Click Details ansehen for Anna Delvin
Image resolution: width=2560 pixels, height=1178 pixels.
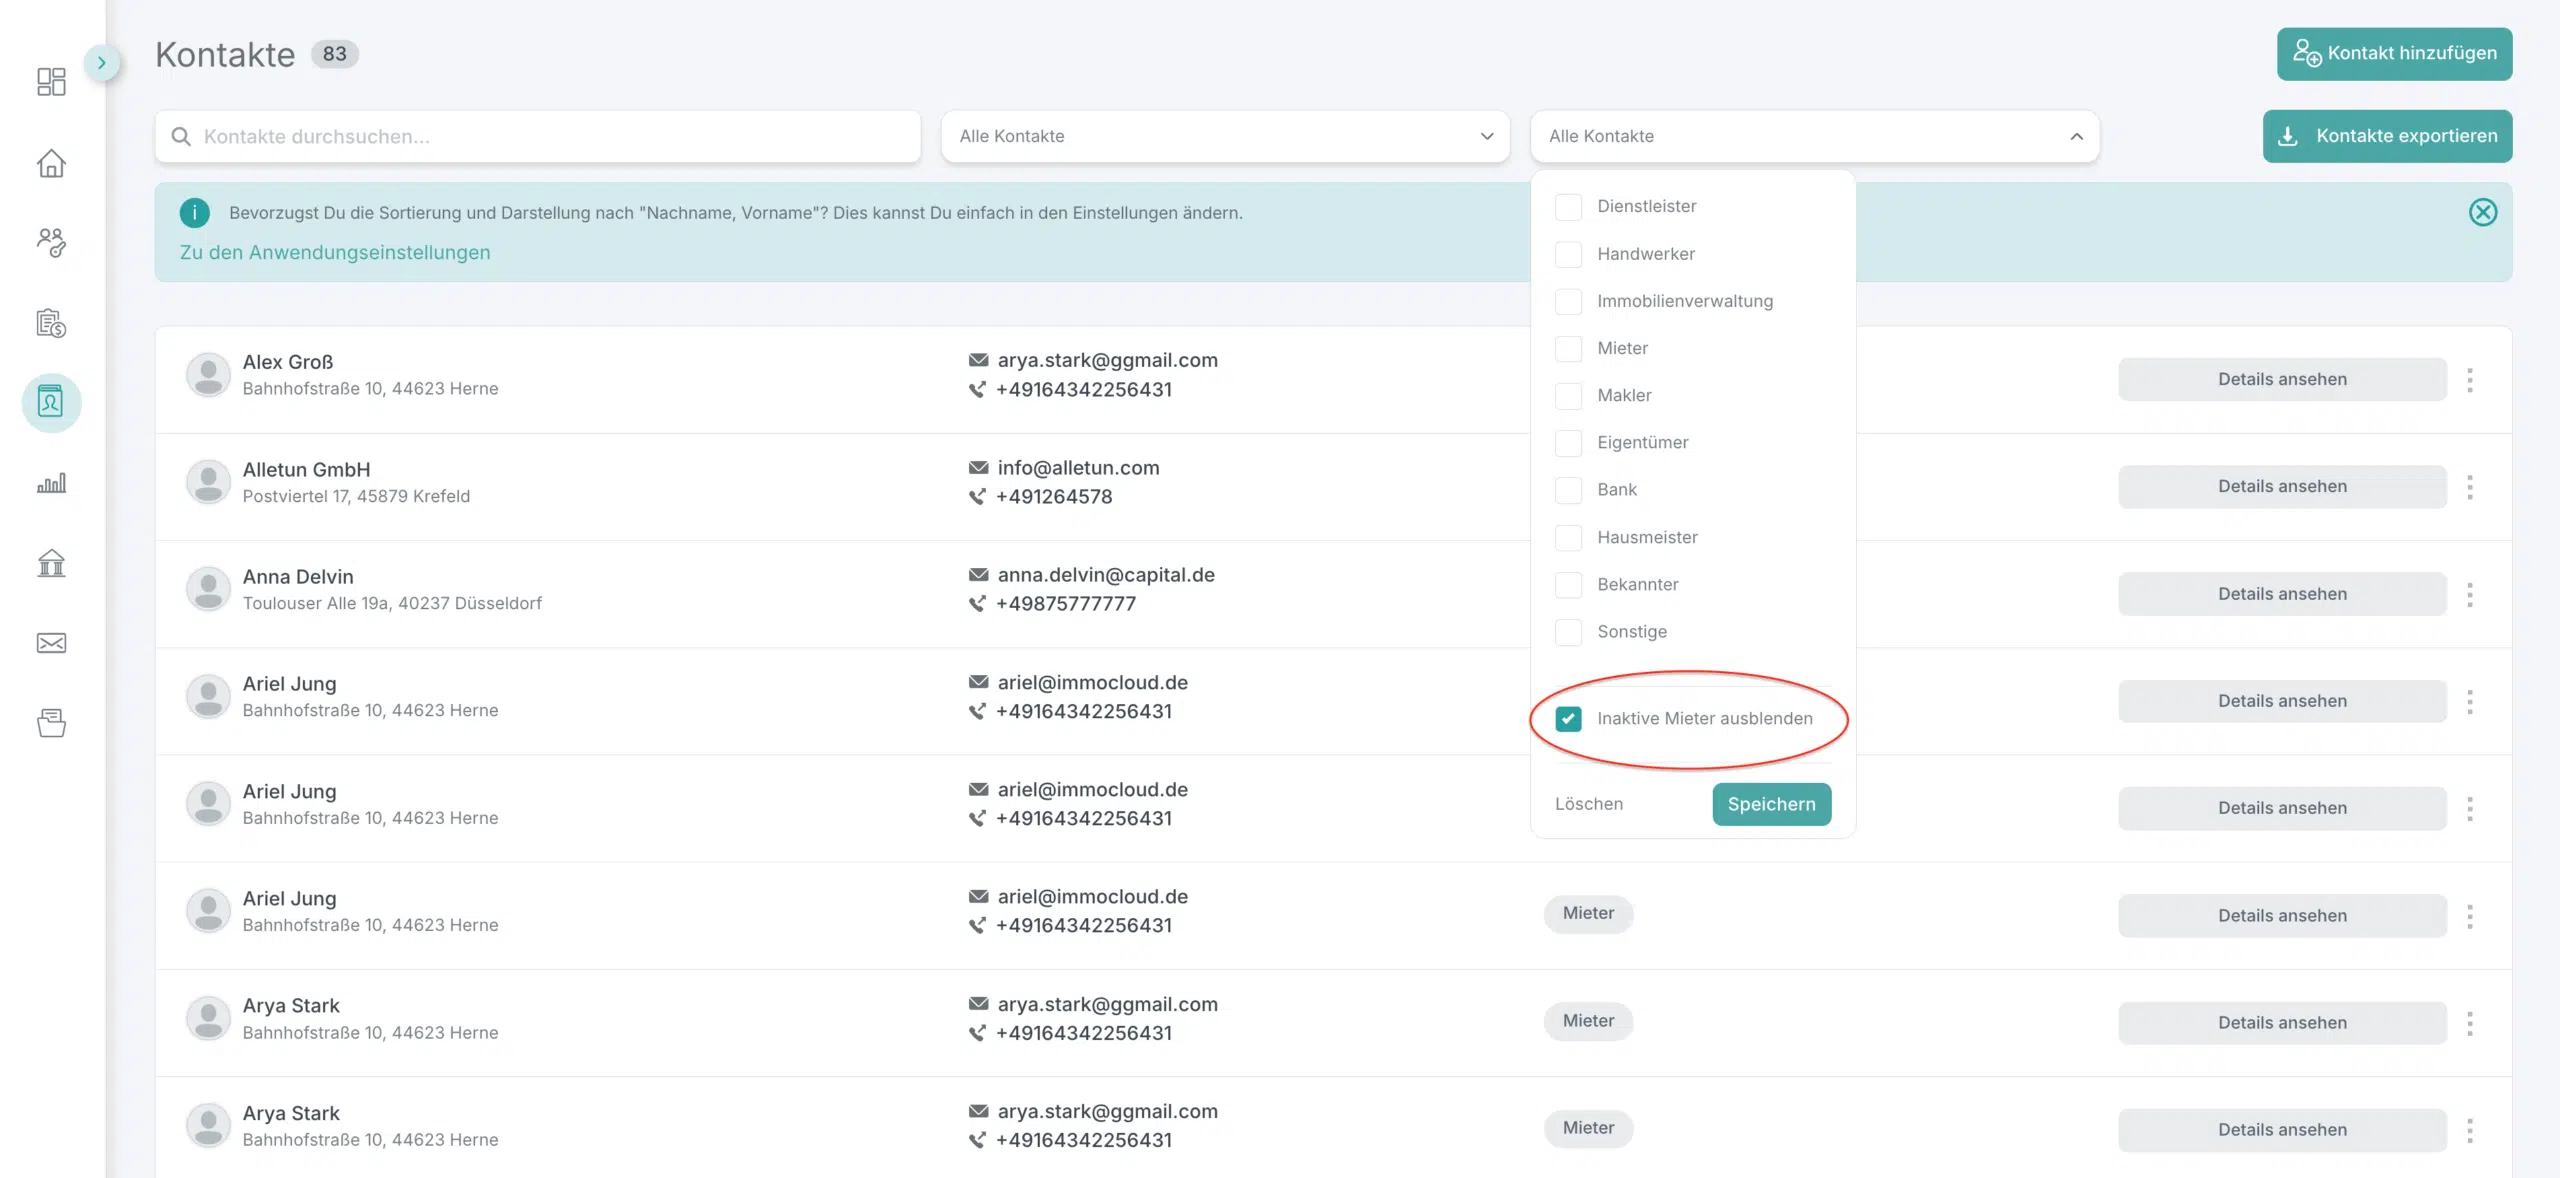[x=2282, y=594]
